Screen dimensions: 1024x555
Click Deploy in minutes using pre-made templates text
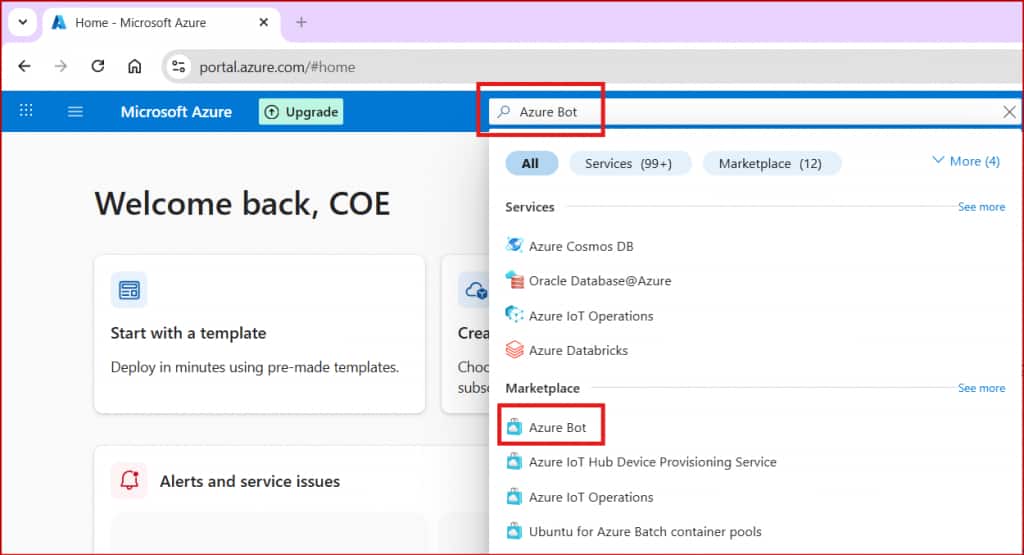tap(255, 367)
